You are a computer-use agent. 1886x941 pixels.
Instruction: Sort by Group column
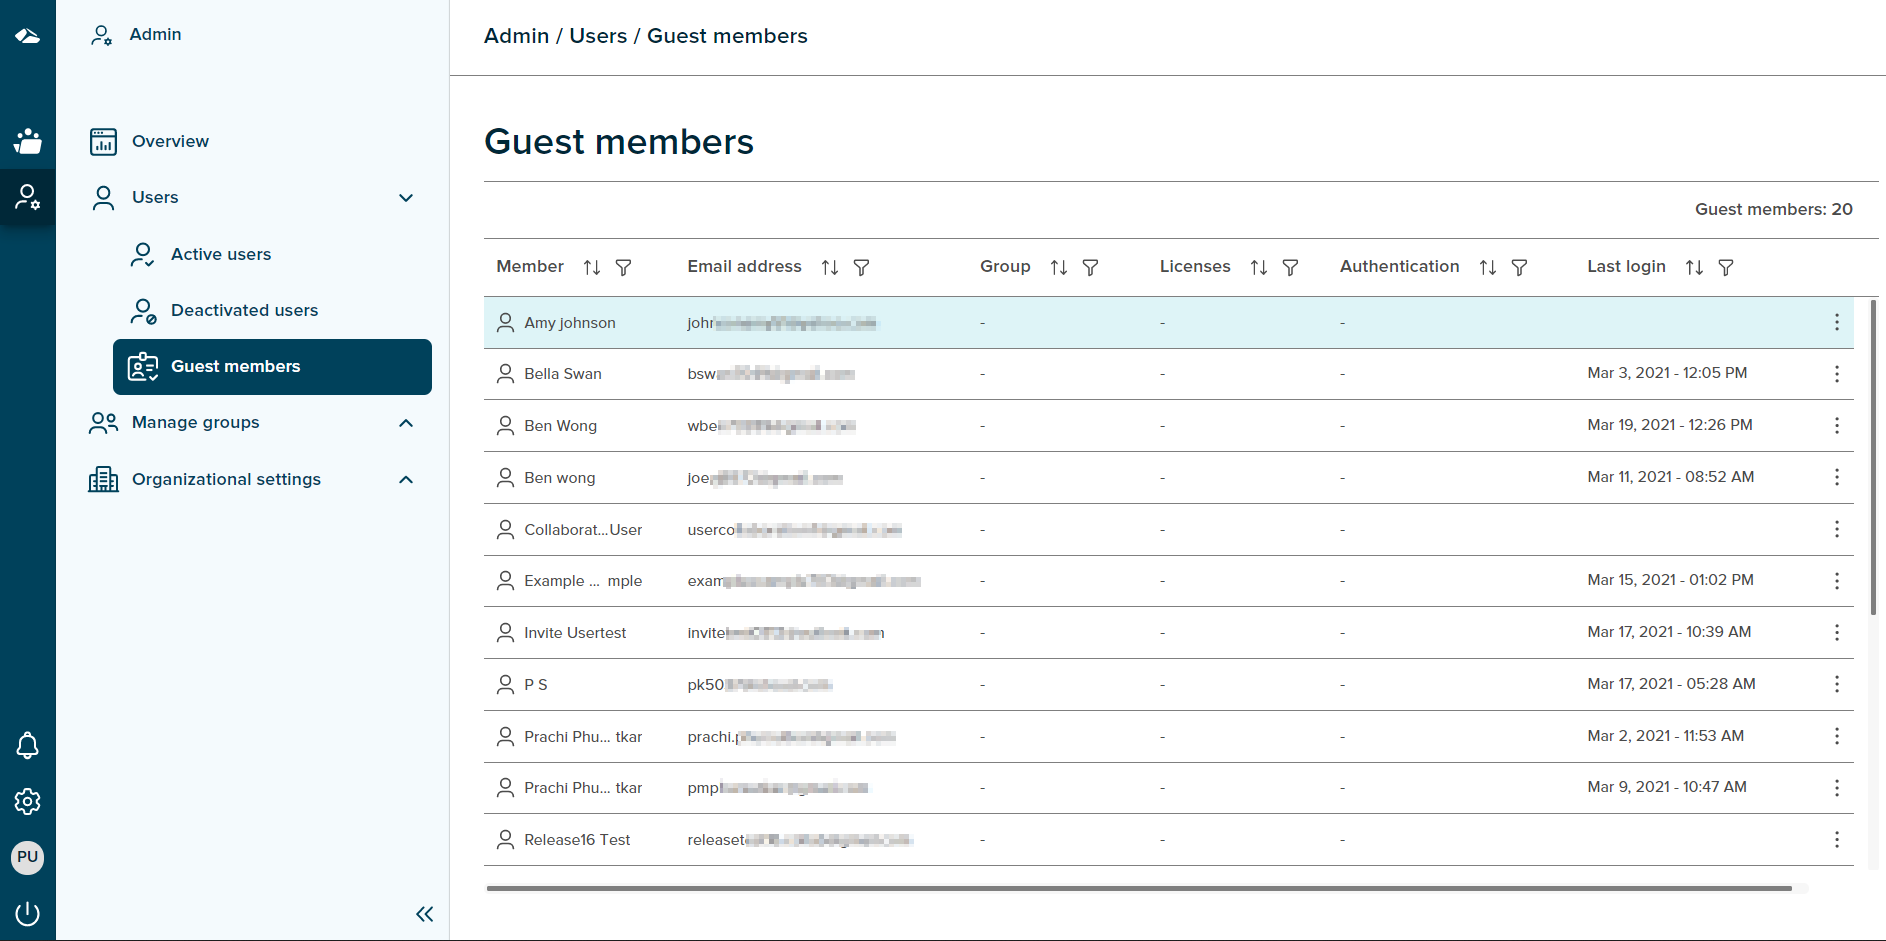[x=1059, y=267]
